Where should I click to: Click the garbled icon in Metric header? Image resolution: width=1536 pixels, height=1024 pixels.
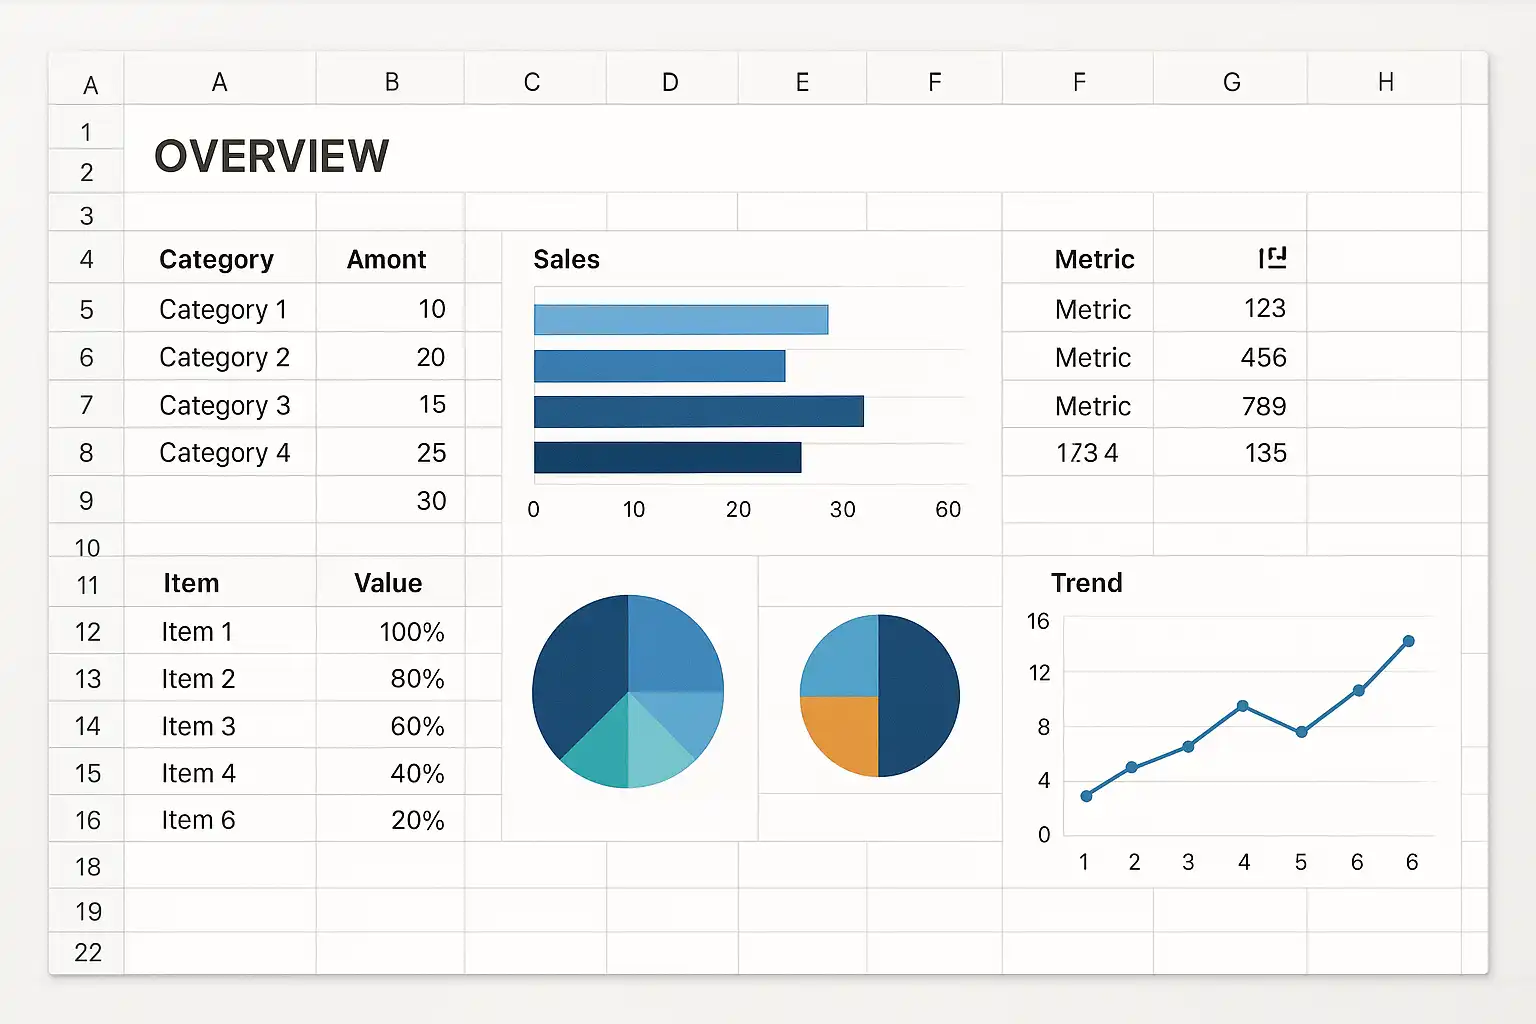[1272, 258]
